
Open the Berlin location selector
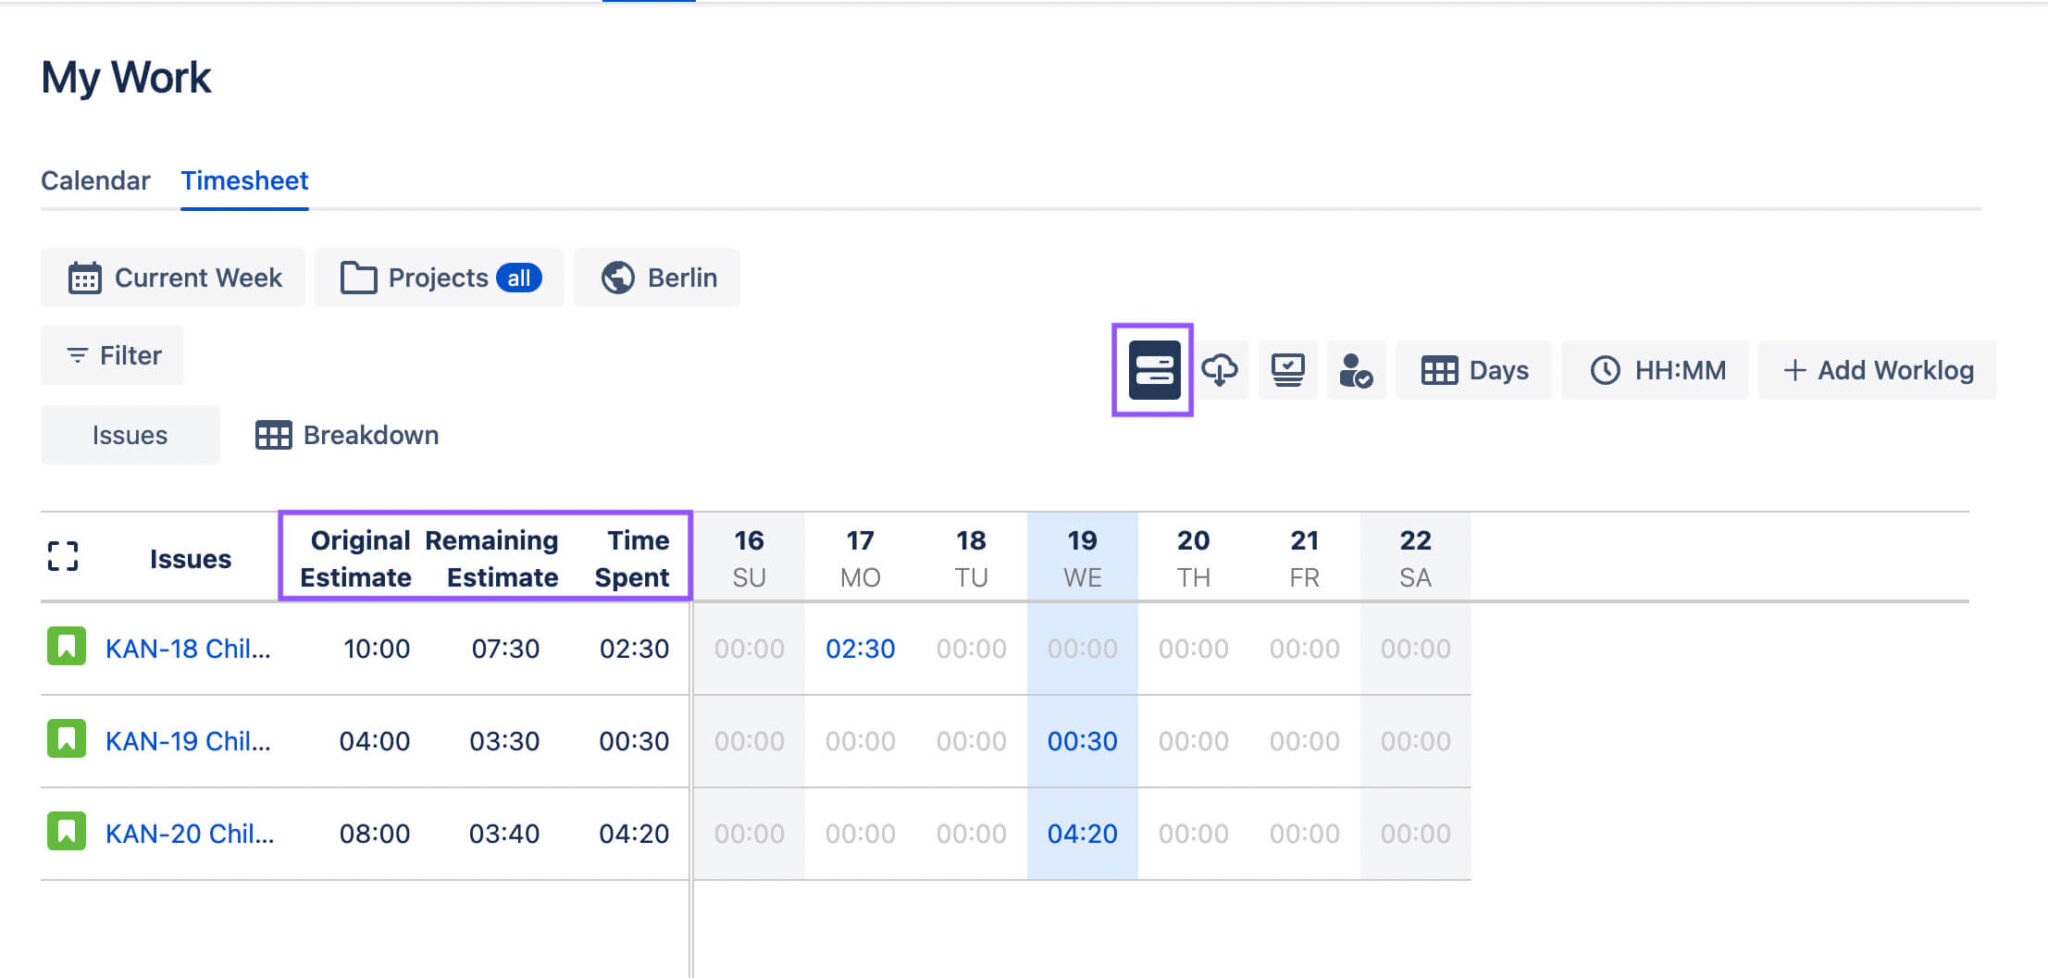point(657,278)
